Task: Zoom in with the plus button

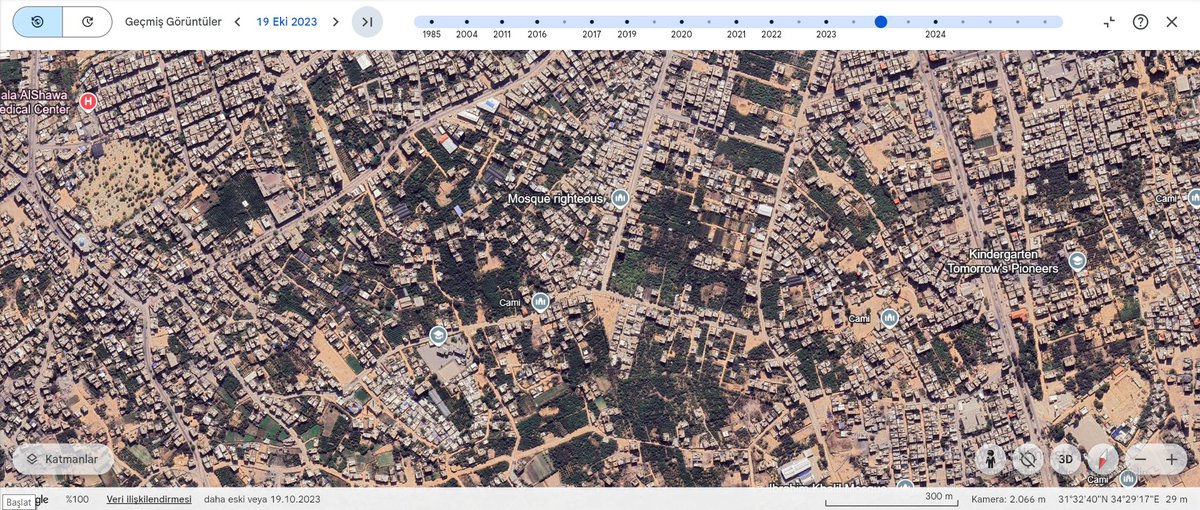Action: pyautogui.click(x=1171, y=459)
